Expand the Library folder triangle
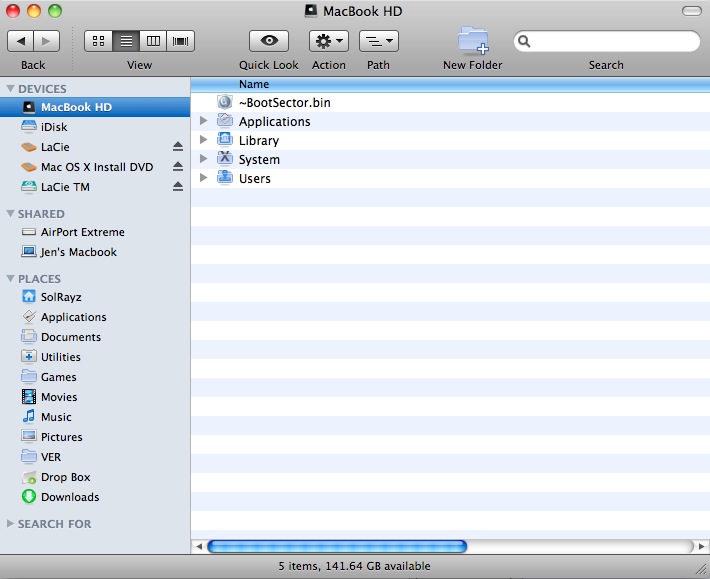 tap(204, 140)
